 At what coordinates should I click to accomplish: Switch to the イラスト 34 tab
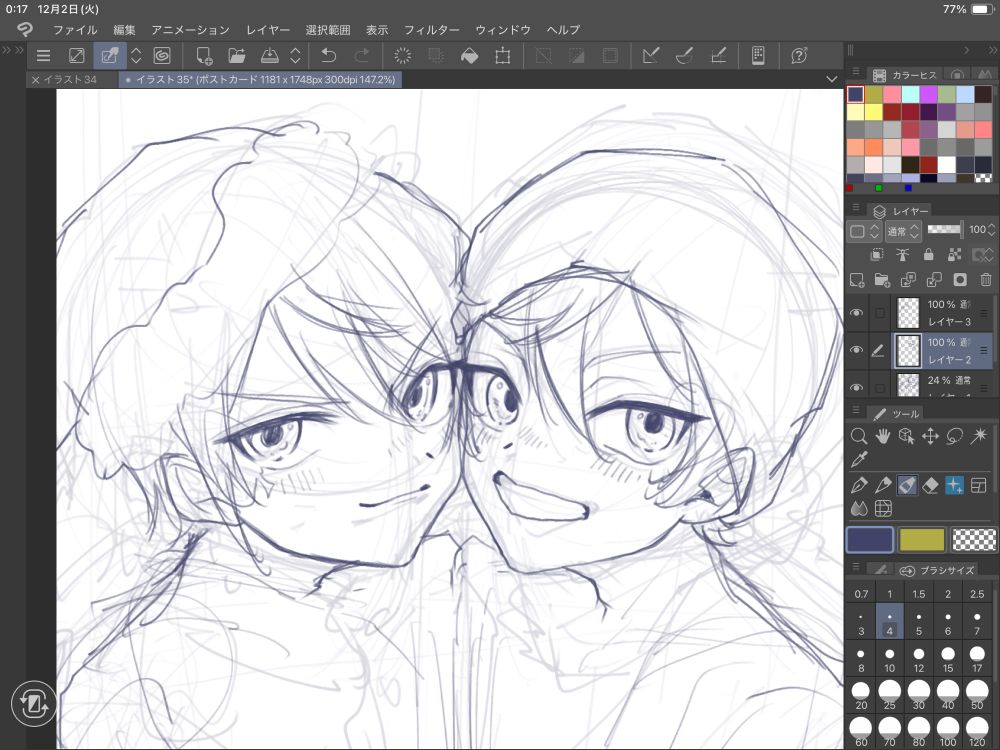[x=70, y=80]
